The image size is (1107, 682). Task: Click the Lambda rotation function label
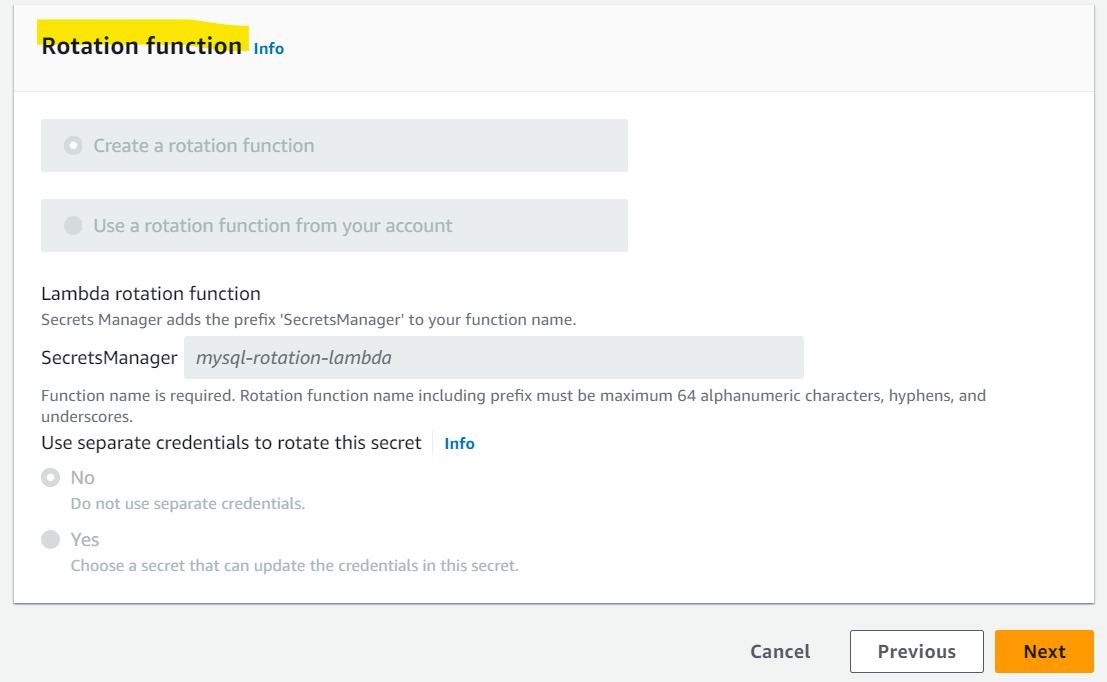point(150,293)
